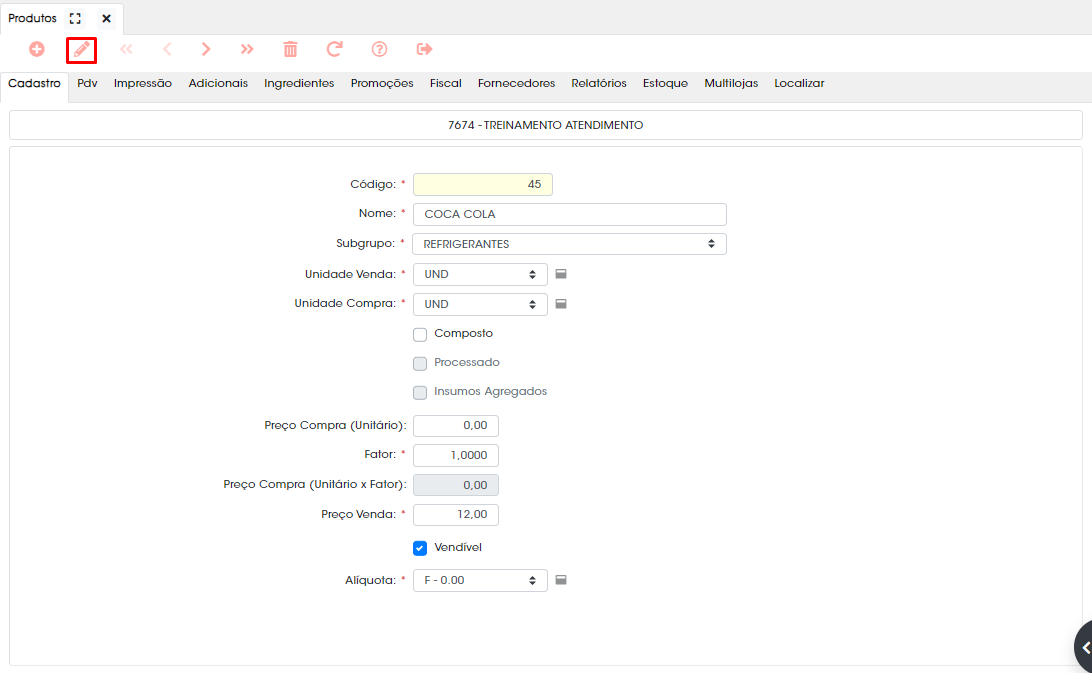Toggle the Composto checkbox
1092x673 pixels.
click(x=420, y=334)
